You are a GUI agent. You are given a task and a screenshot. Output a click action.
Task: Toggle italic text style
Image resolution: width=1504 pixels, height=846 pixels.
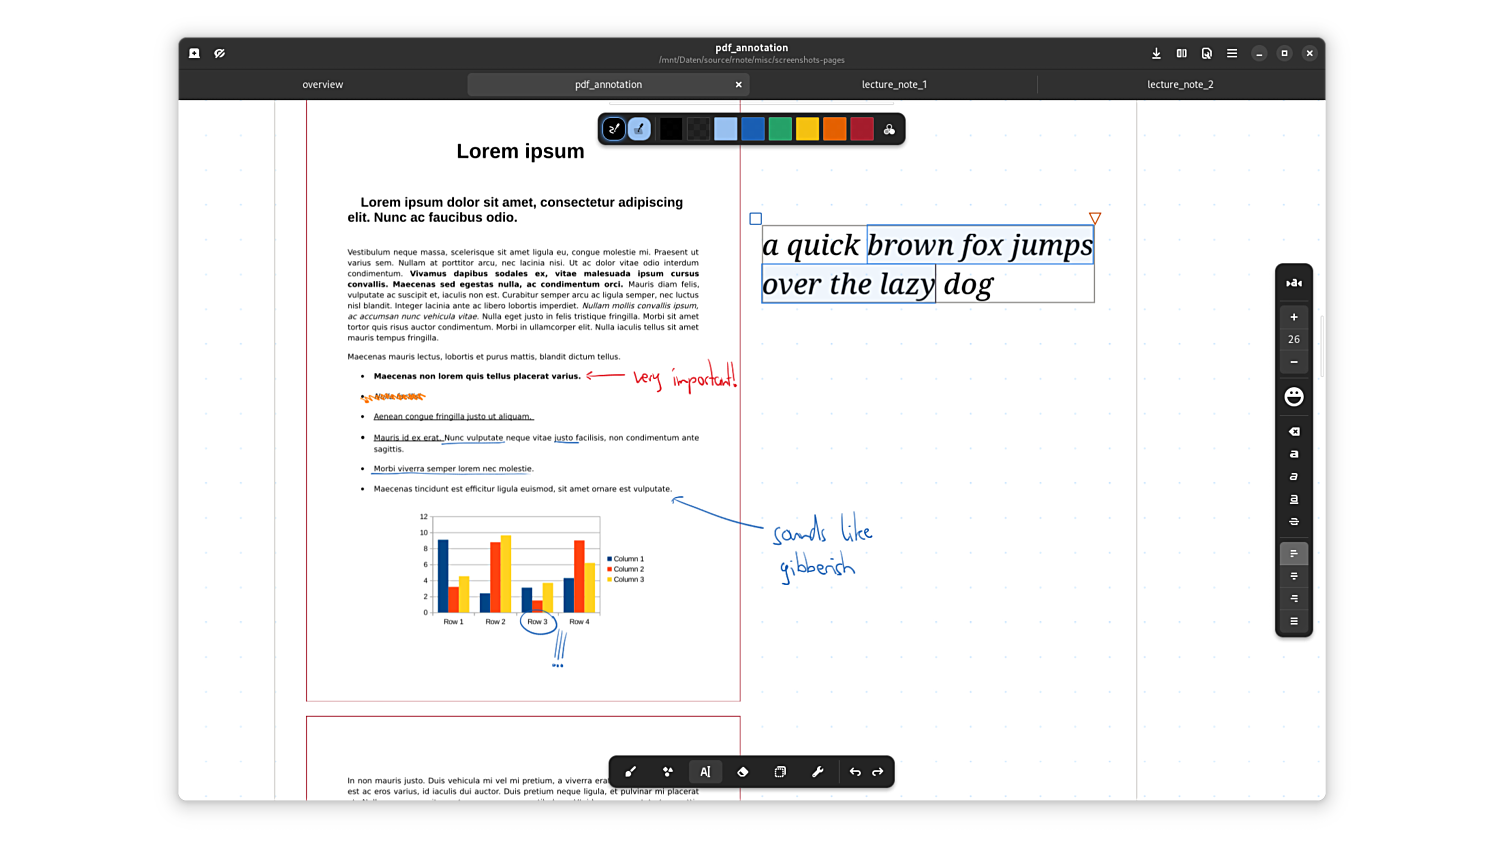click(x=1294, y=477)
